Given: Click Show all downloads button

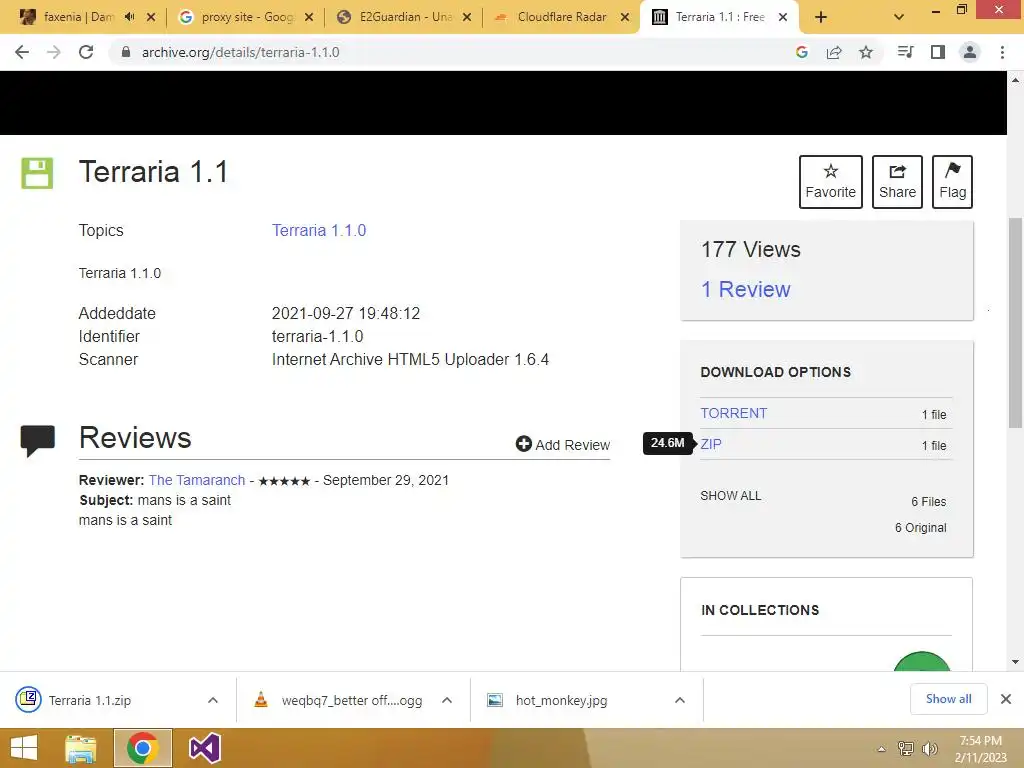Looking at the screenshot, I should (x=948, y=699).
